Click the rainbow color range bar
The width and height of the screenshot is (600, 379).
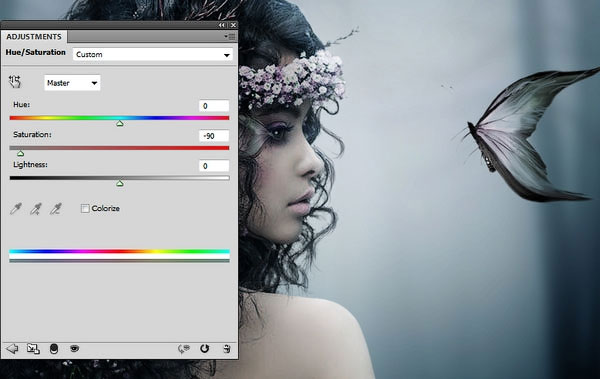pos(119,252)
